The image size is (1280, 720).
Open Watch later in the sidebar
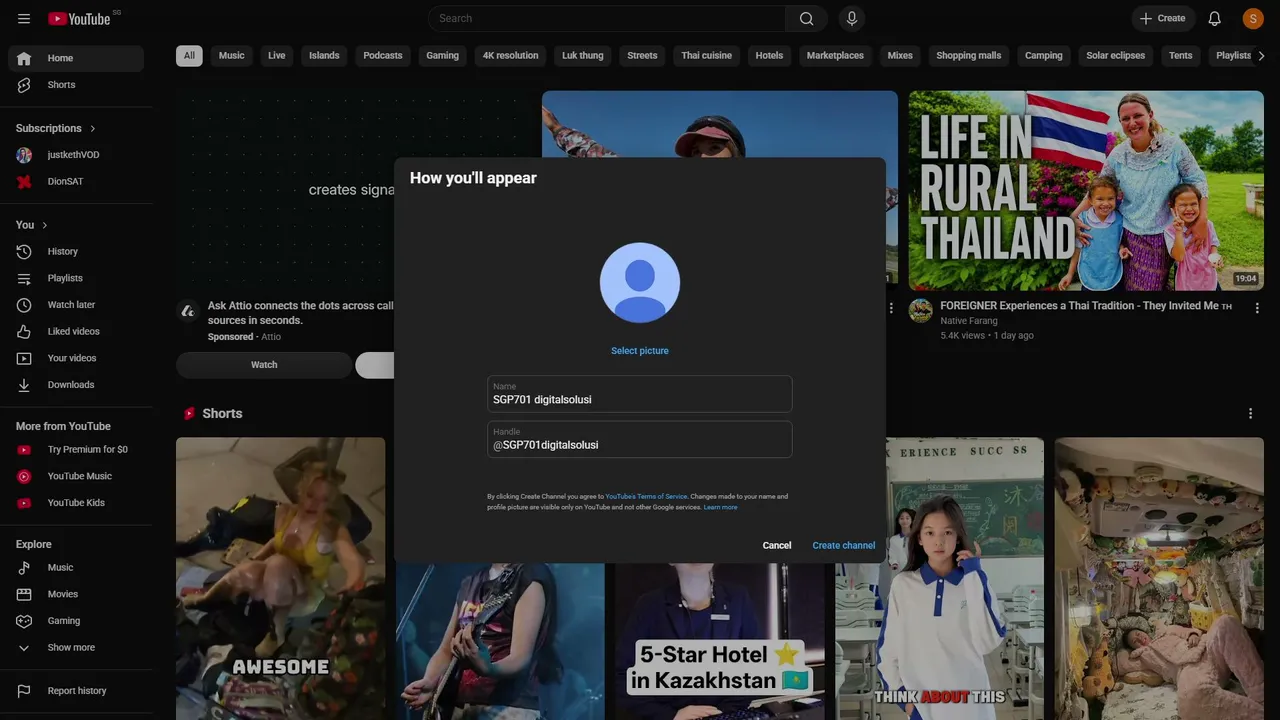76,305
